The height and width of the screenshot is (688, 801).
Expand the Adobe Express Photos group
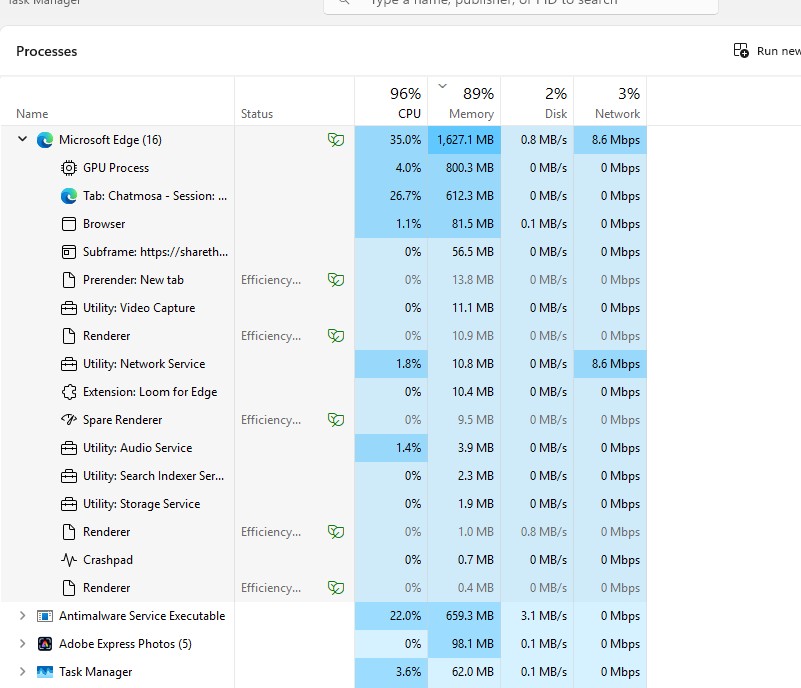click(x=22, y=644)
